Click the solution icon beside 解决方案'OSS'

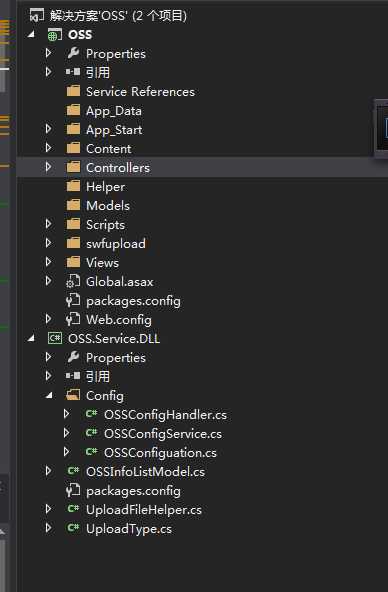[x=37, y=16]
